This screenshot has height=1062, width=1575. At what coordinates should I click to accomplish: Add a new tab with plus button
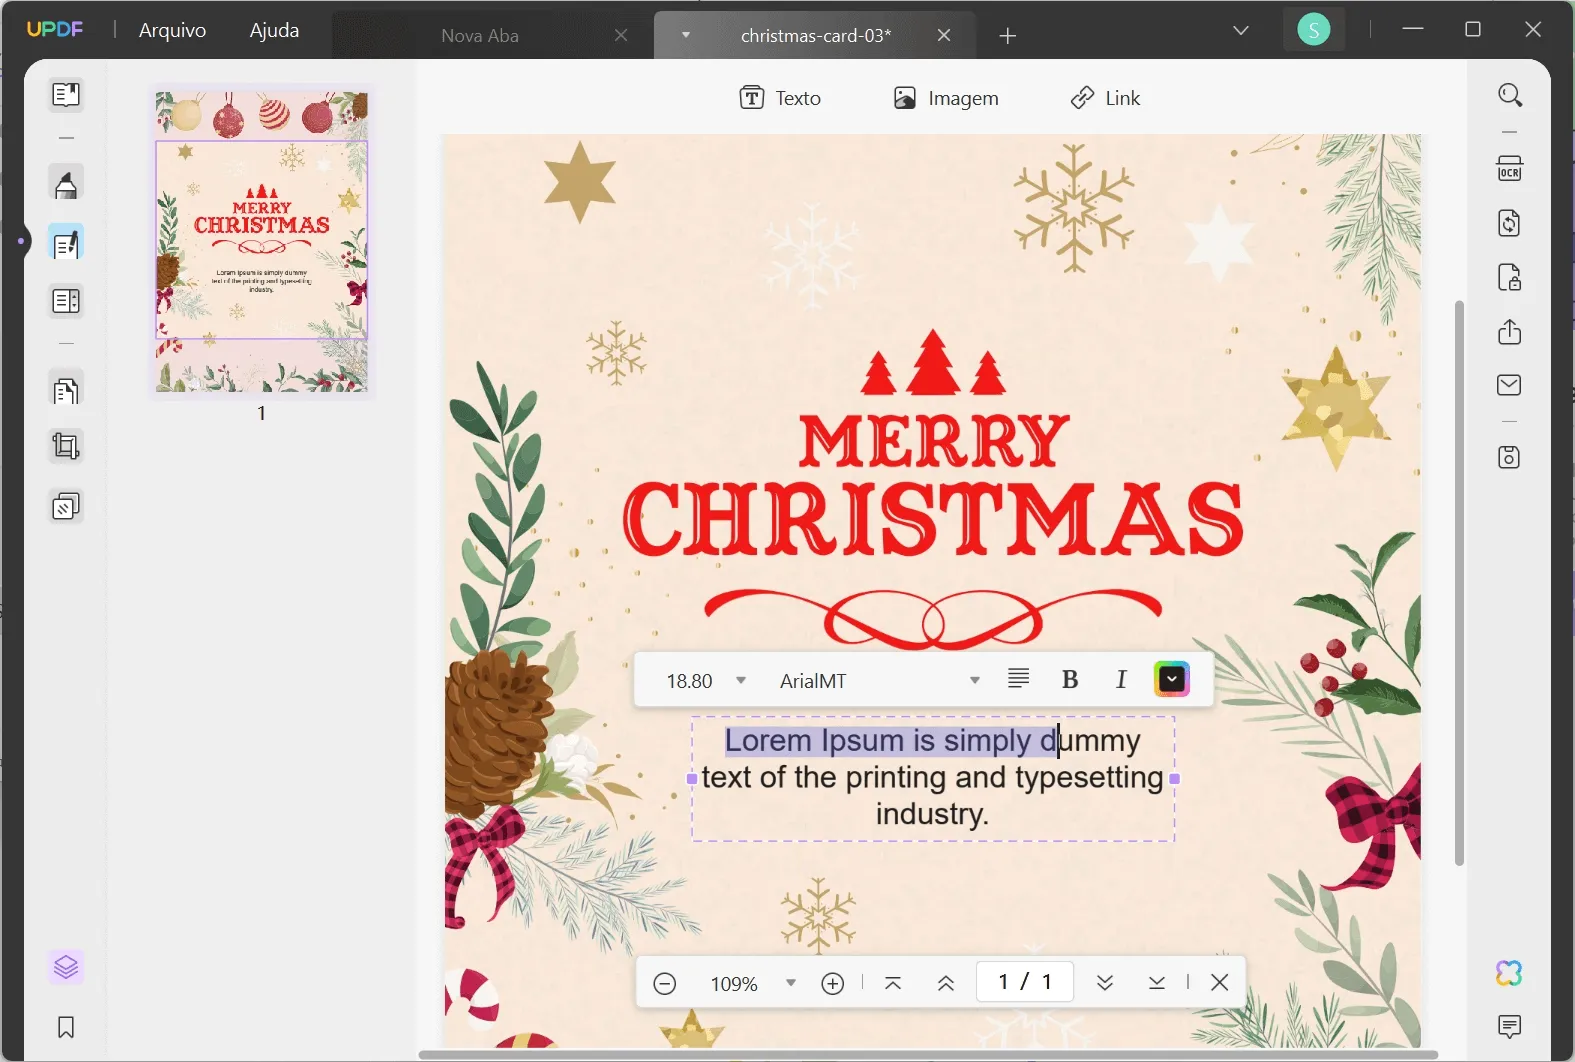1008,36
